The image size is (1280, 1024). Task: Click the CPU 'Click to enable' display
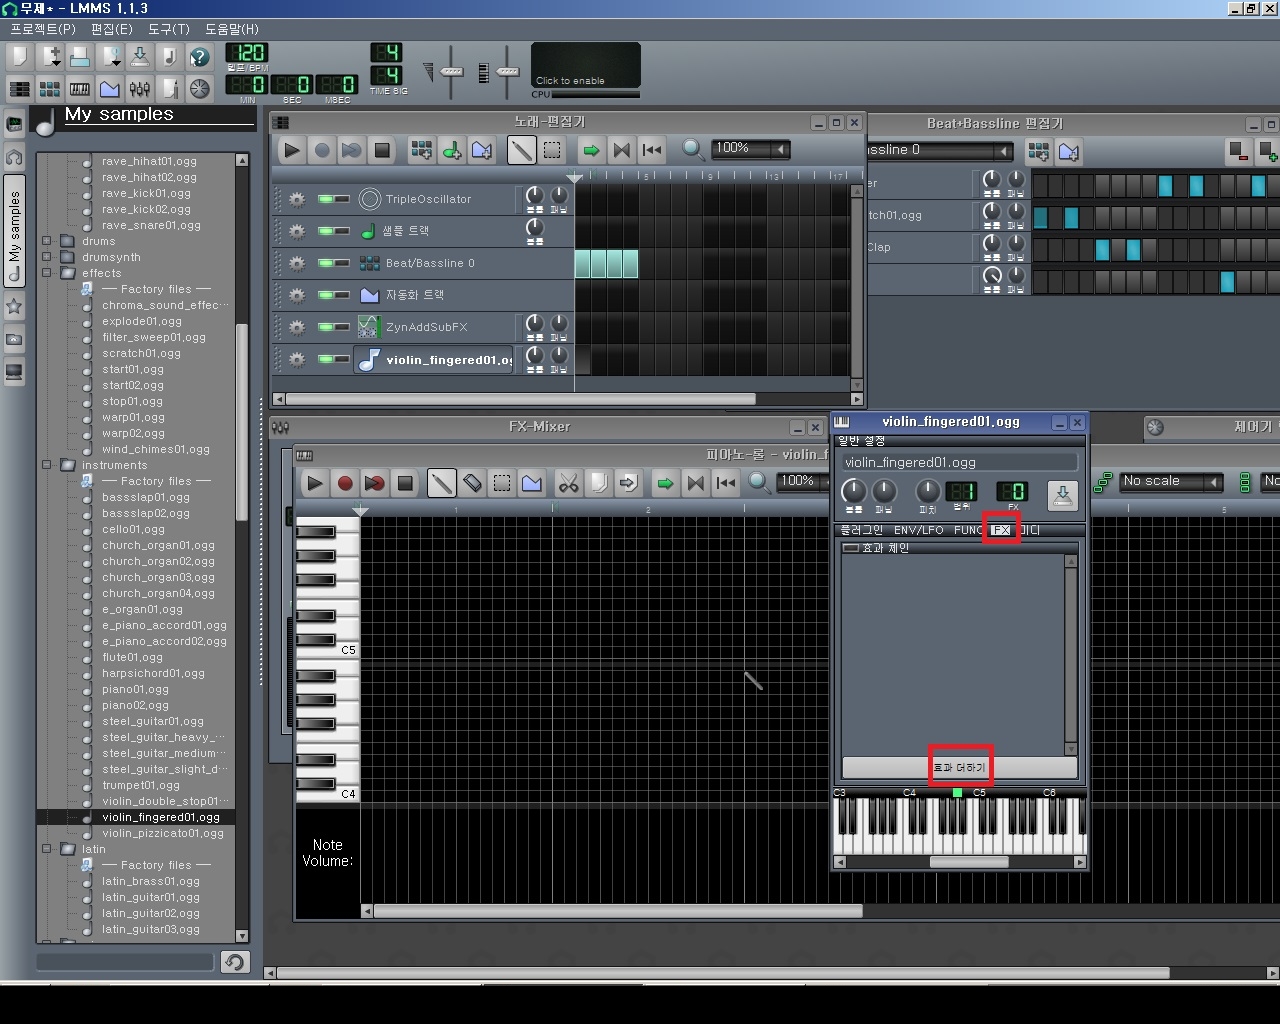coord(586,66)
